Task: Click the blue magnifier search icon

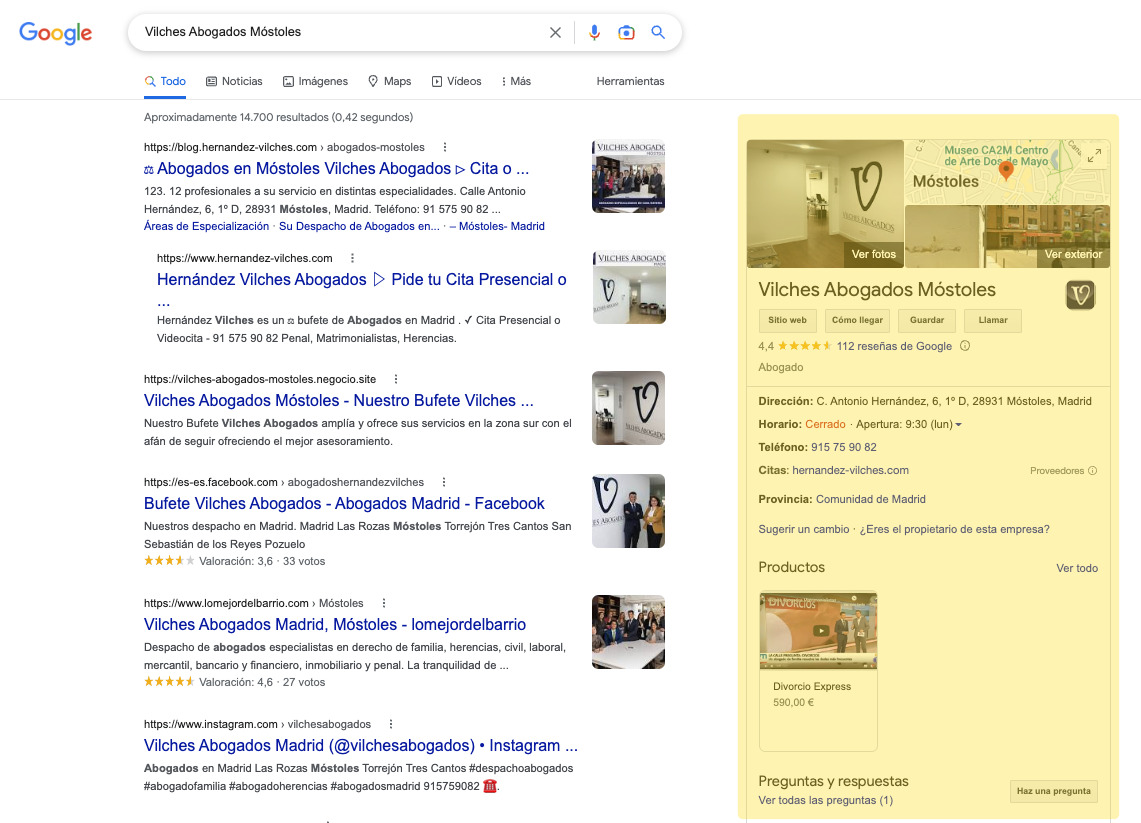Action: click(x=658, y=32)
